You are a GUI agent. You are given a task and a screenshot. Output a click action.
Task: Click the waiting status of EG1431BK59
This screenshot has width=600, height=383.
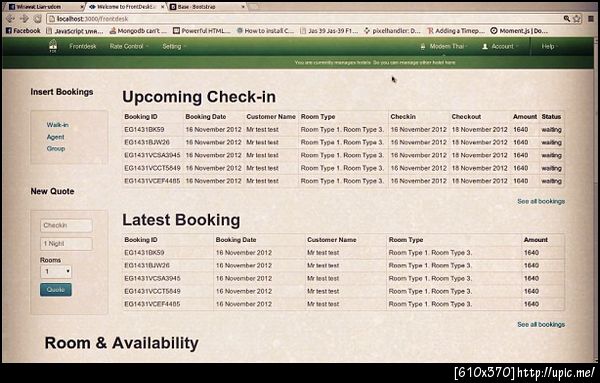[551, 130]
